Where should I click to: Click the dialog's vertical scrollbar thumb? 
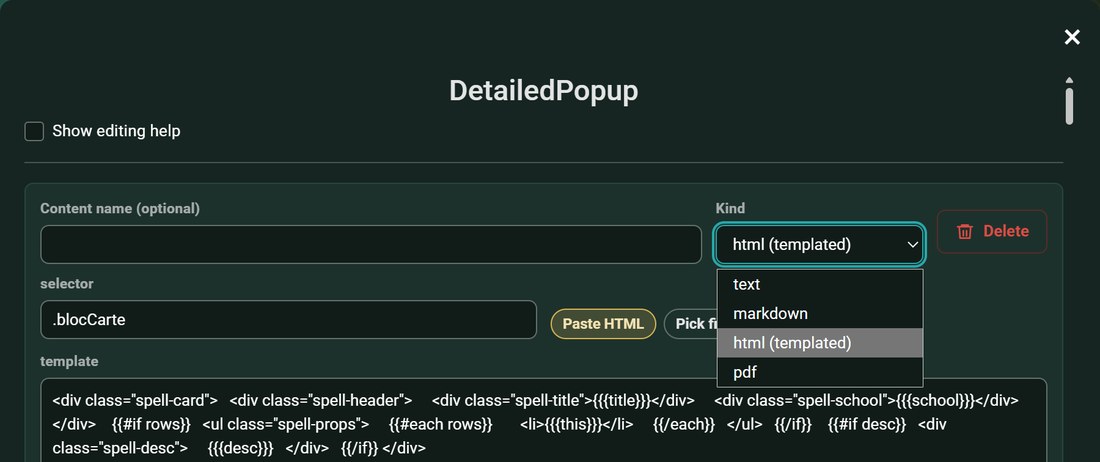(1069, 106)
